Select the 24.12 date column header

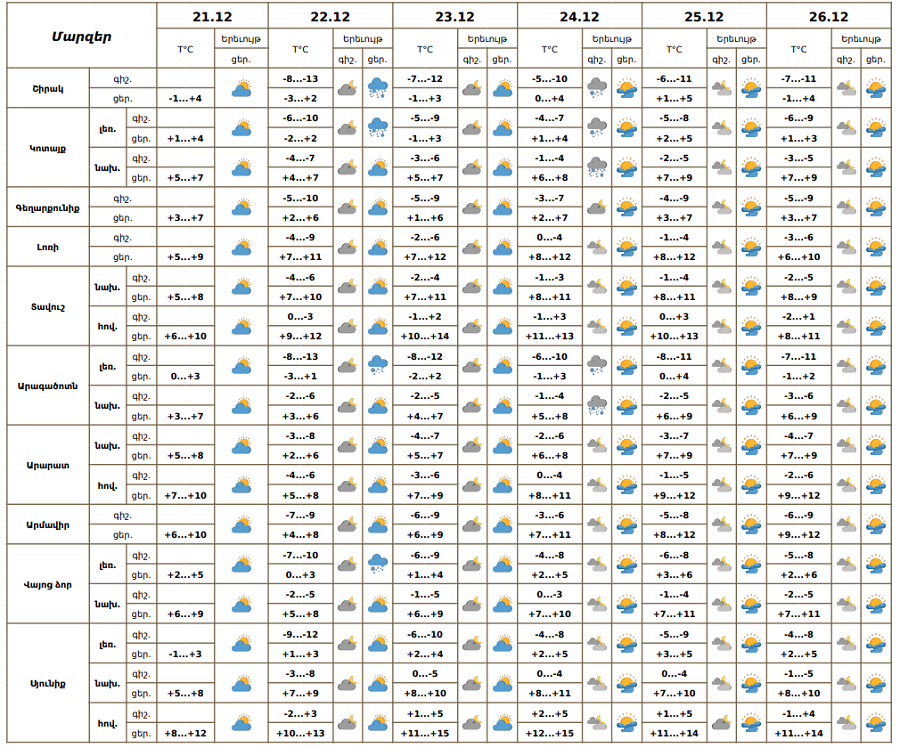point(579,17)
